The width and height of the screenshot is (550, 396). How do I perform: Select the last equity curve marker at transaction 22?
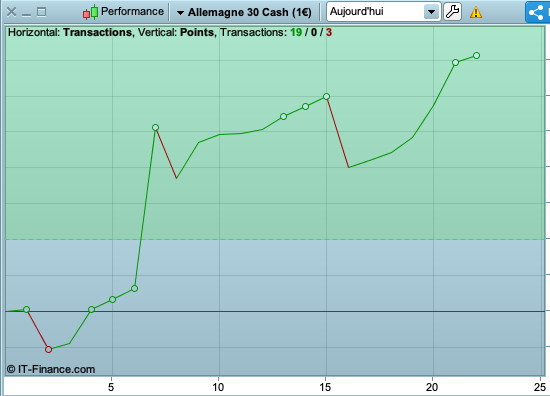point(476,55)
